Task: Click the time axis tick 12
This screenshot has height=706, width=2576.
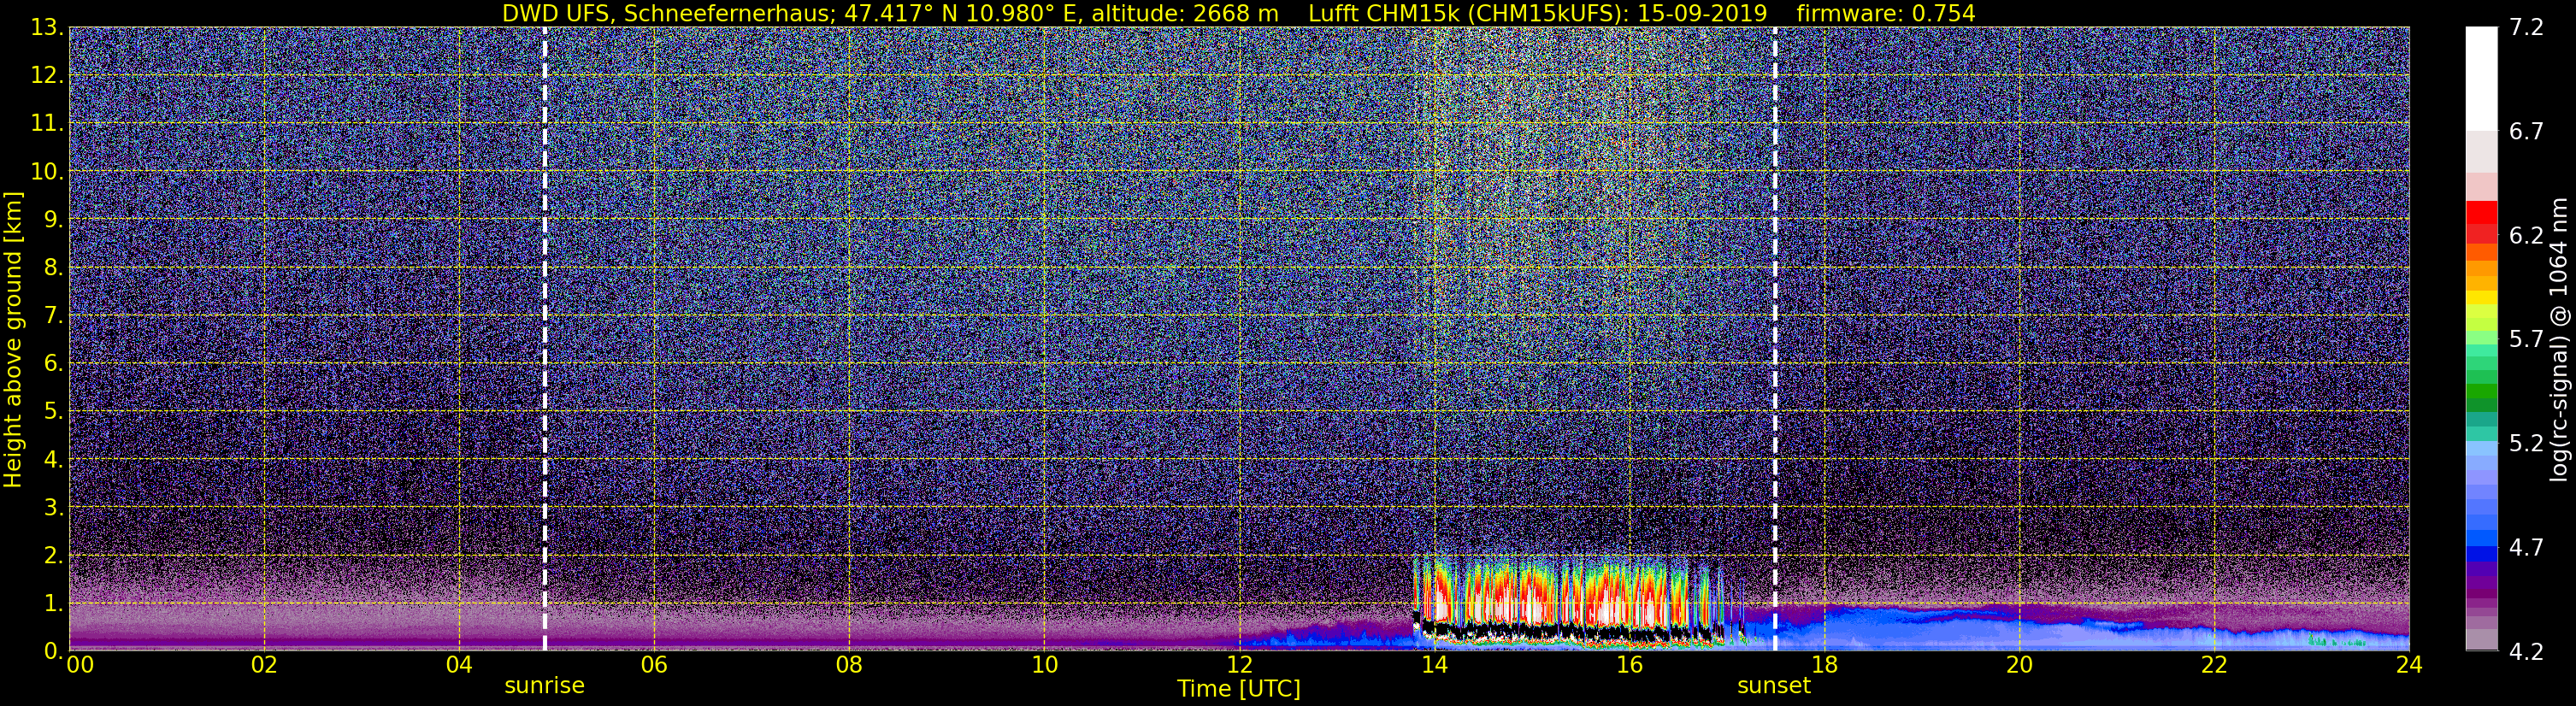Action: [x=1239, y=666]
